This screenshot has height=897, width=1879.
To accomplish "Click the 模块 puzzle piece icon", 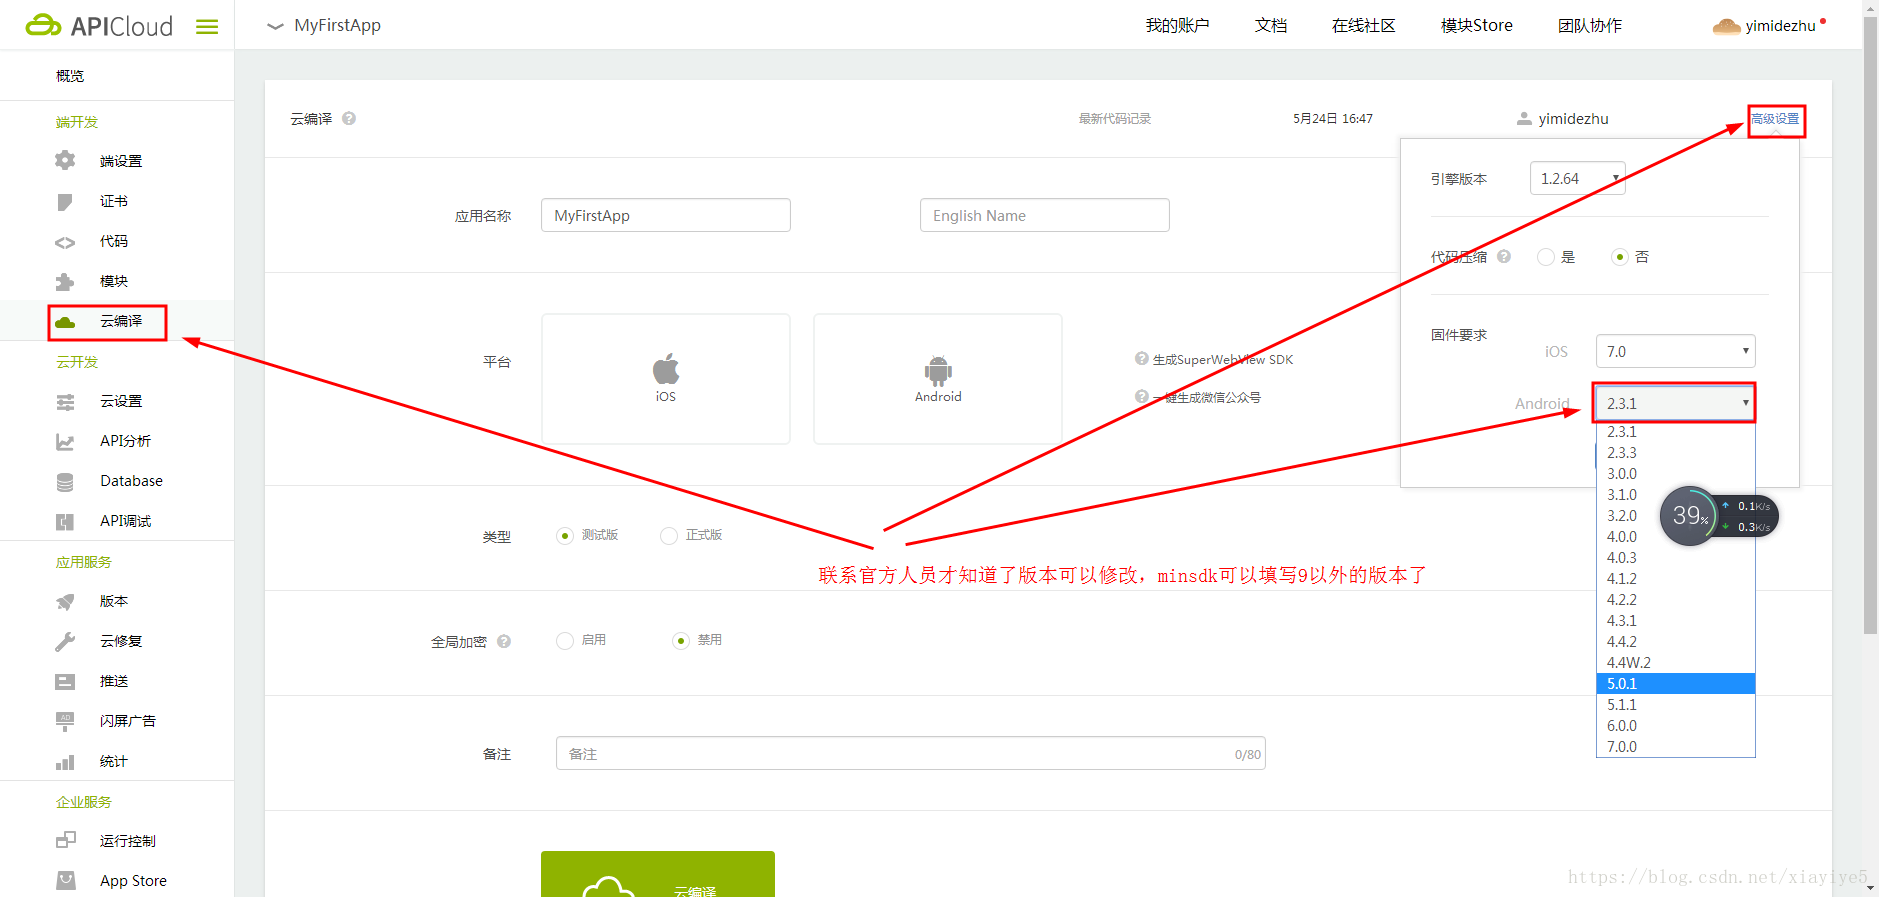I will click(65, 281).
